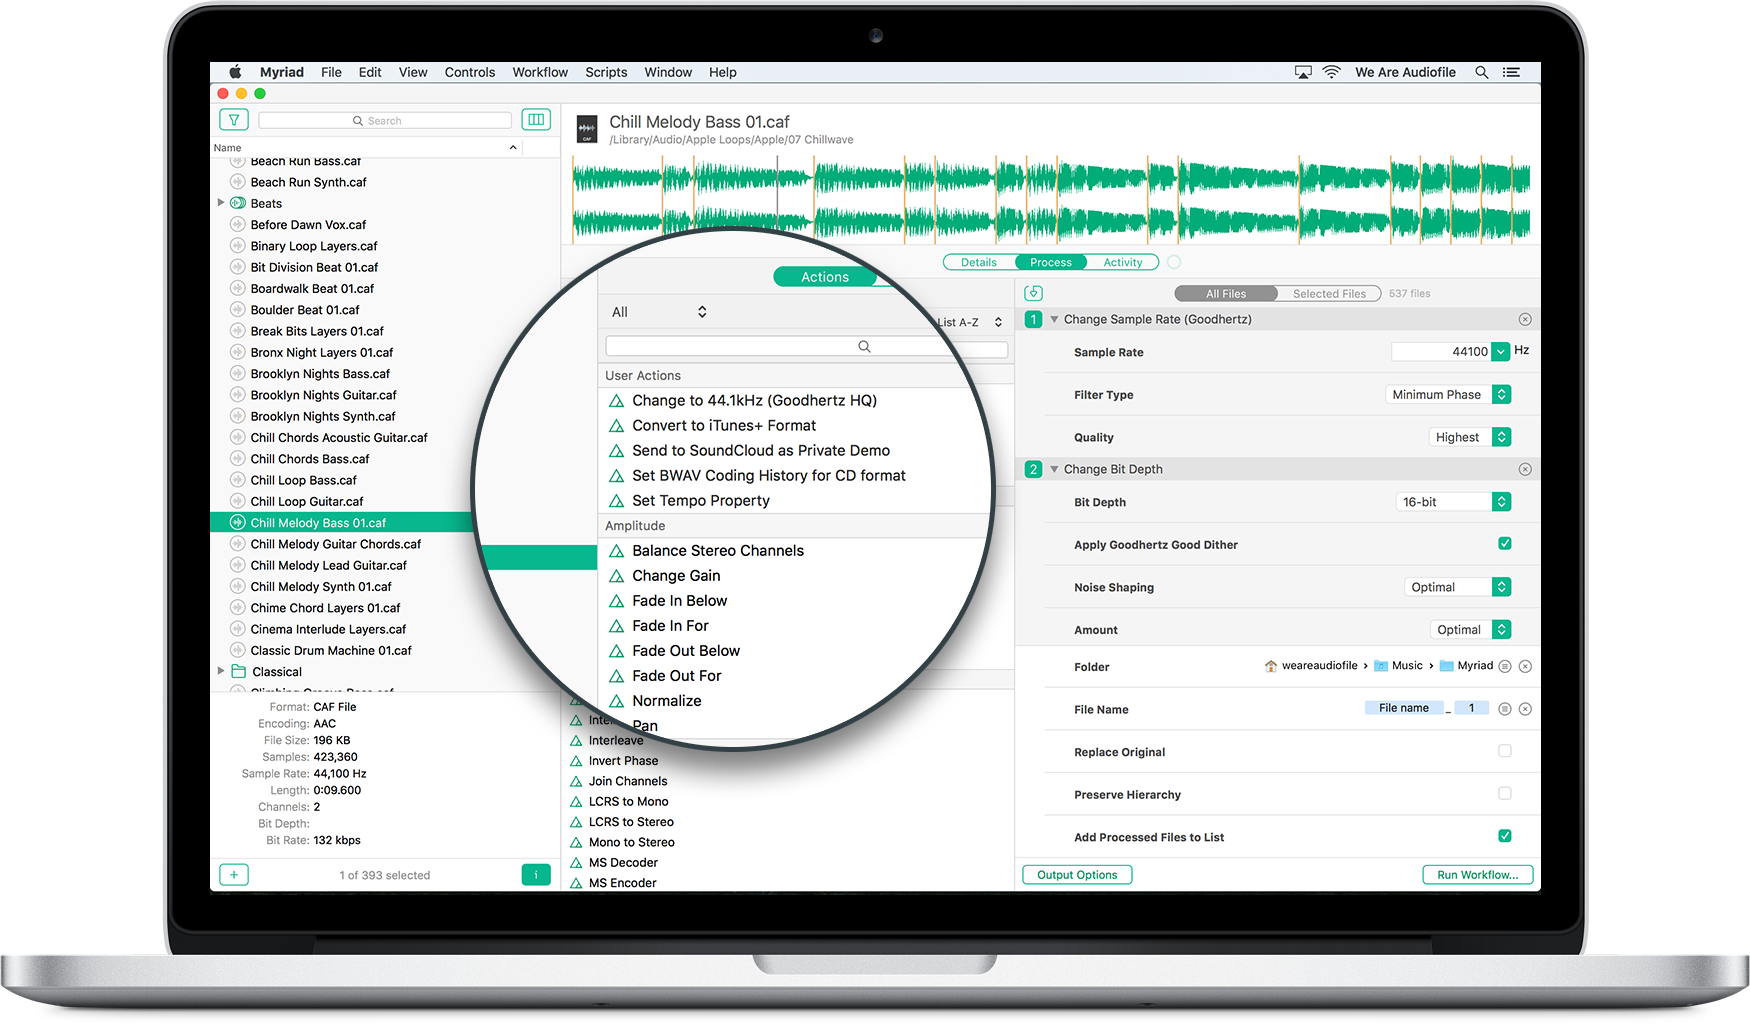
Task: Click the Name column header sort arrow
Action: pos(513,147)
